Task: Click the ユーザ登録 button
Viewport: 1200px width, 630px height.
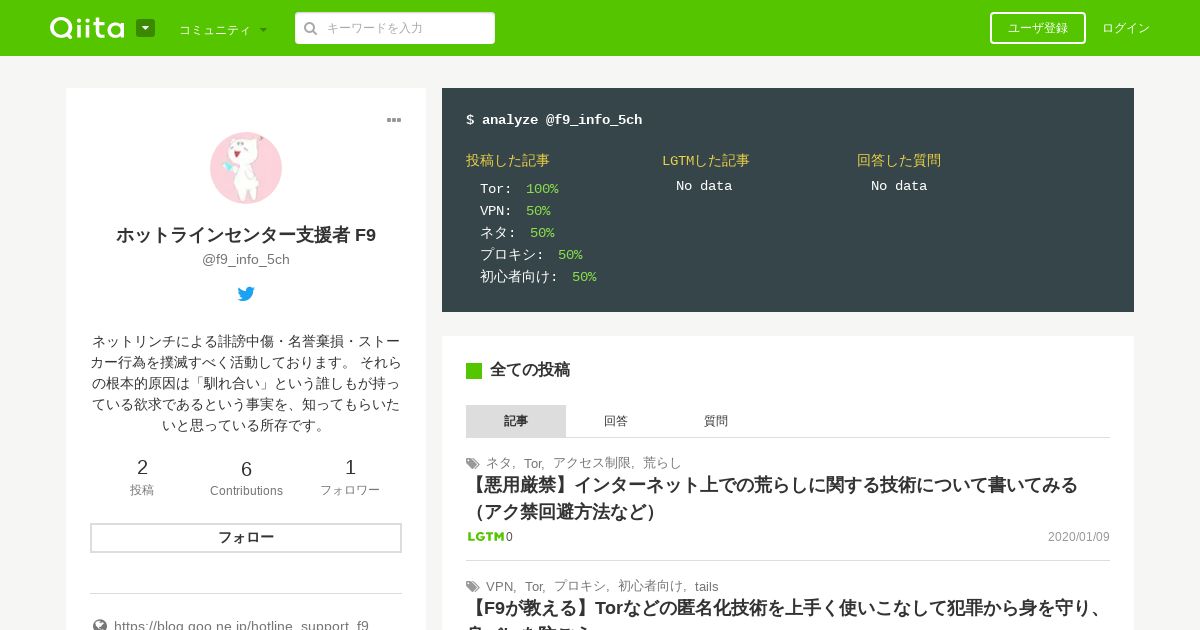Action: click(1037, 28)
